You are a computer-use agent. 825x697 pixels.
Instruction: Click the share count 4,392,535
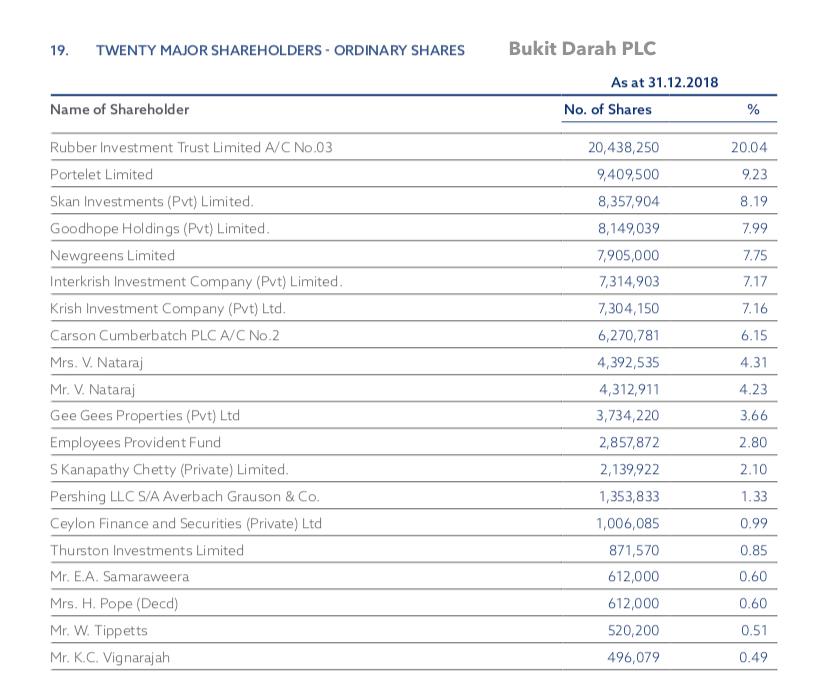tap(628, 363)
